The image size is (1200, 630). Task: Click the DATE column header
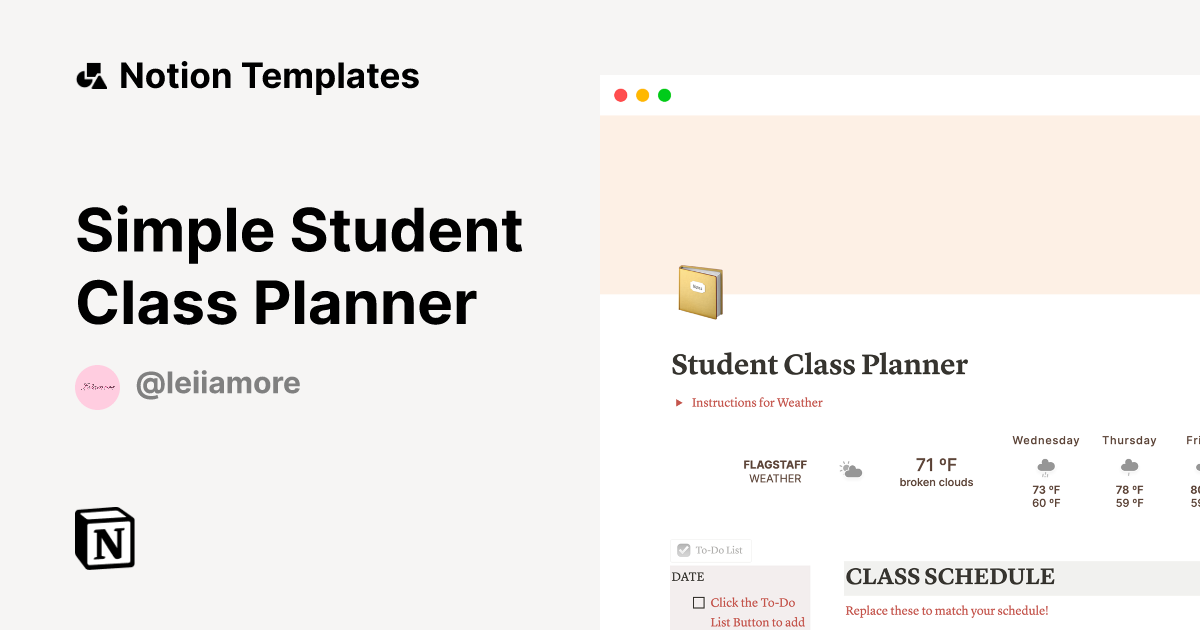coord(687,576)
